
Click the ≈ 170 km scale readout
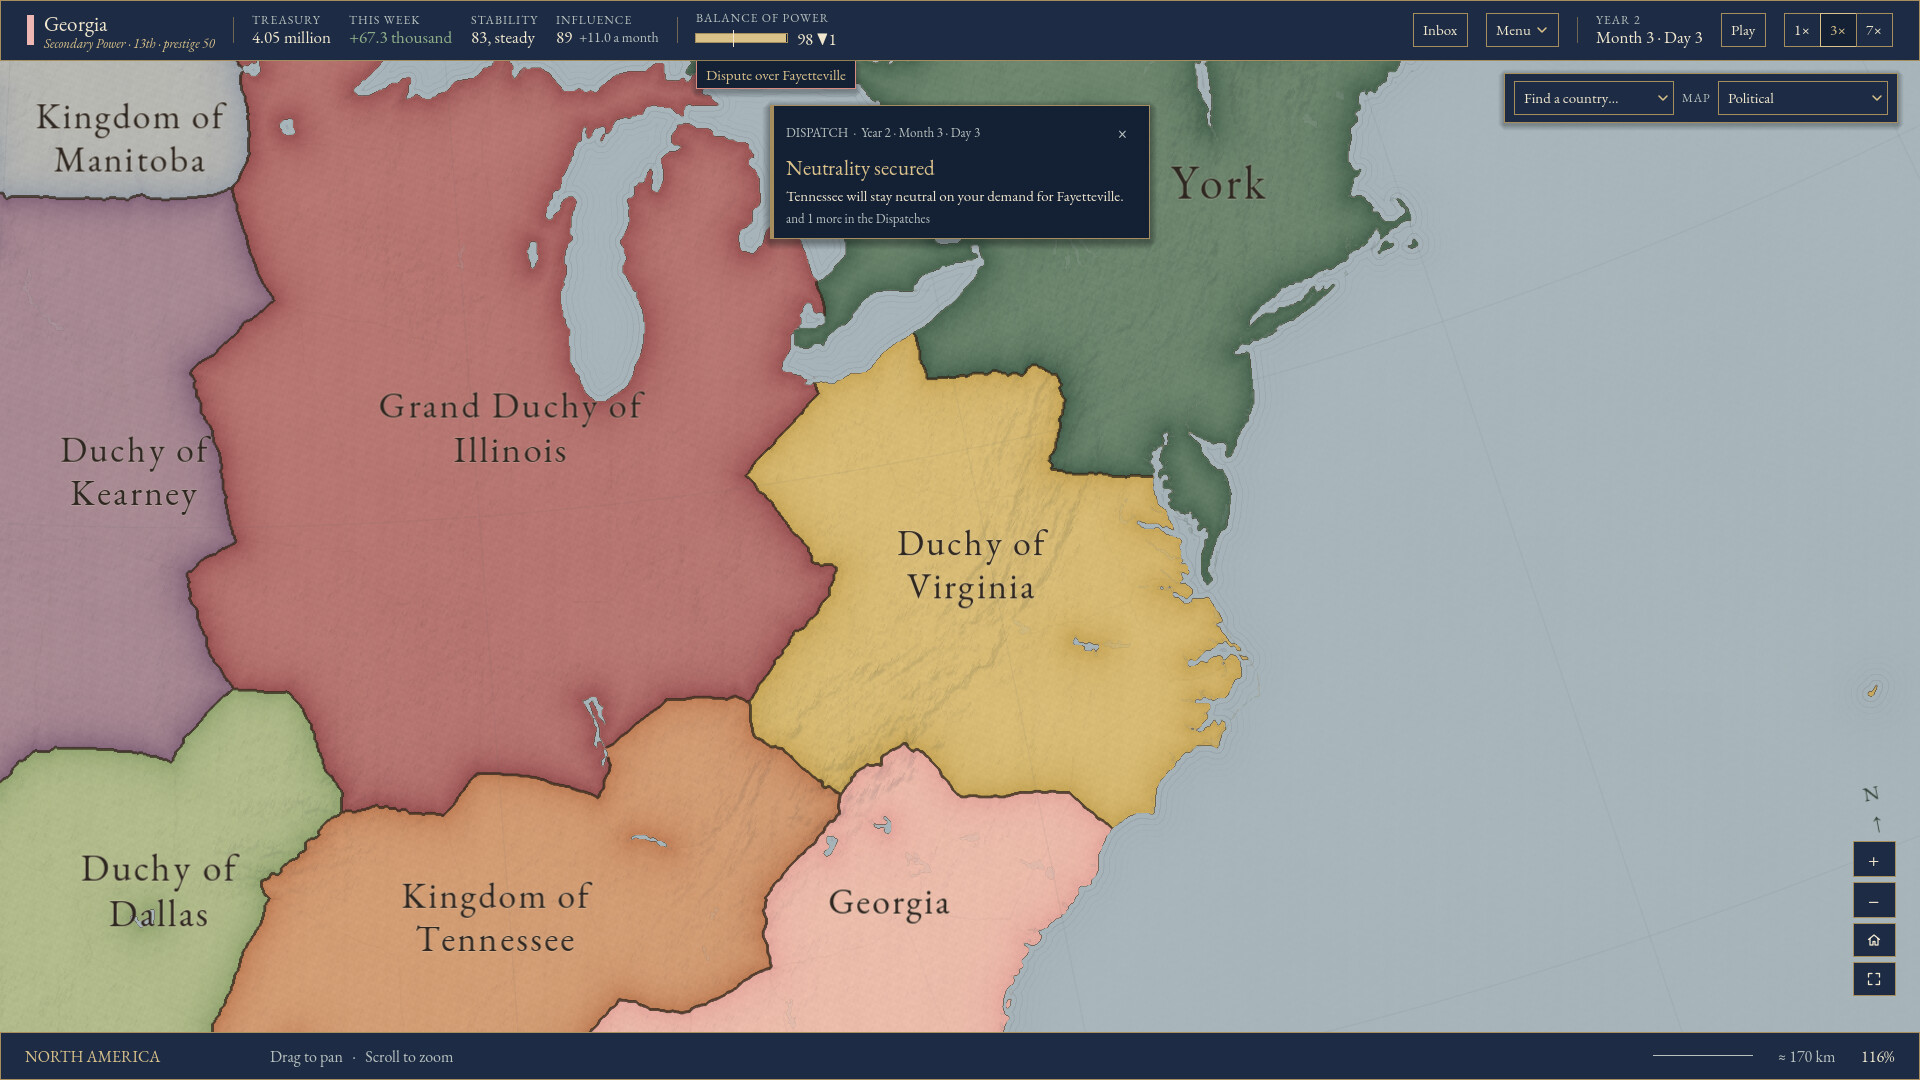click(1806, 1057)
